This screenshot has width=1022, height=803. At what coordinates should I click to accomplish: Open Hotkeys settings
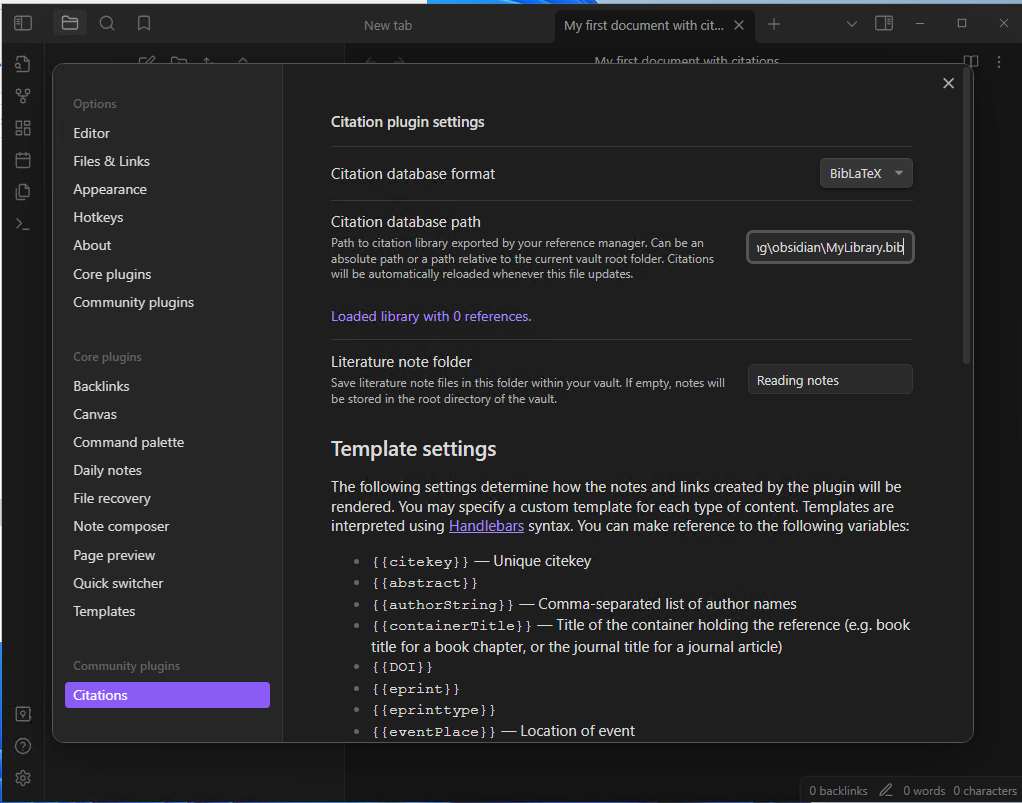click(98, 217)
